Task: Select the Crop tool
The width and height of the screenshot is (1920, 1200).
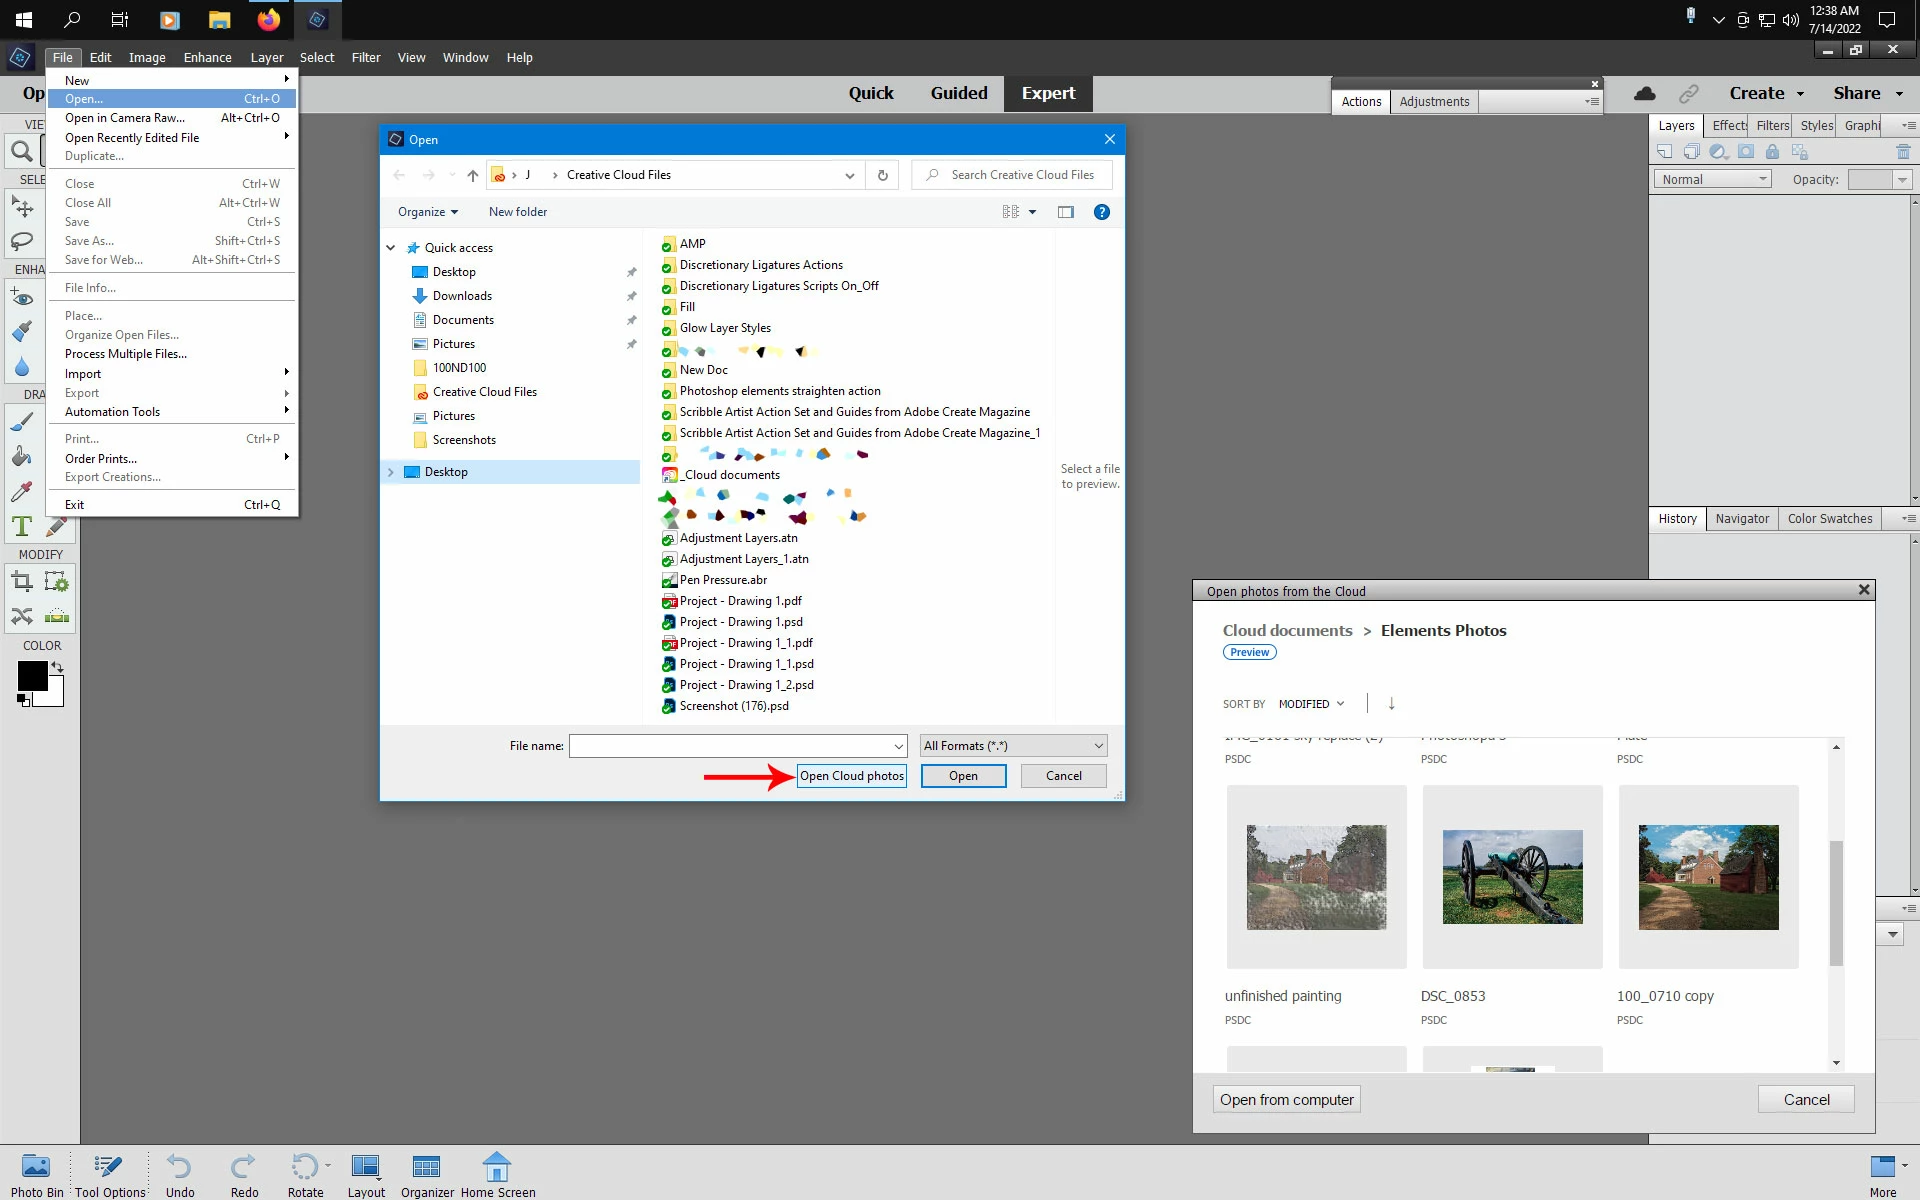Action: [x=21, y=582]
